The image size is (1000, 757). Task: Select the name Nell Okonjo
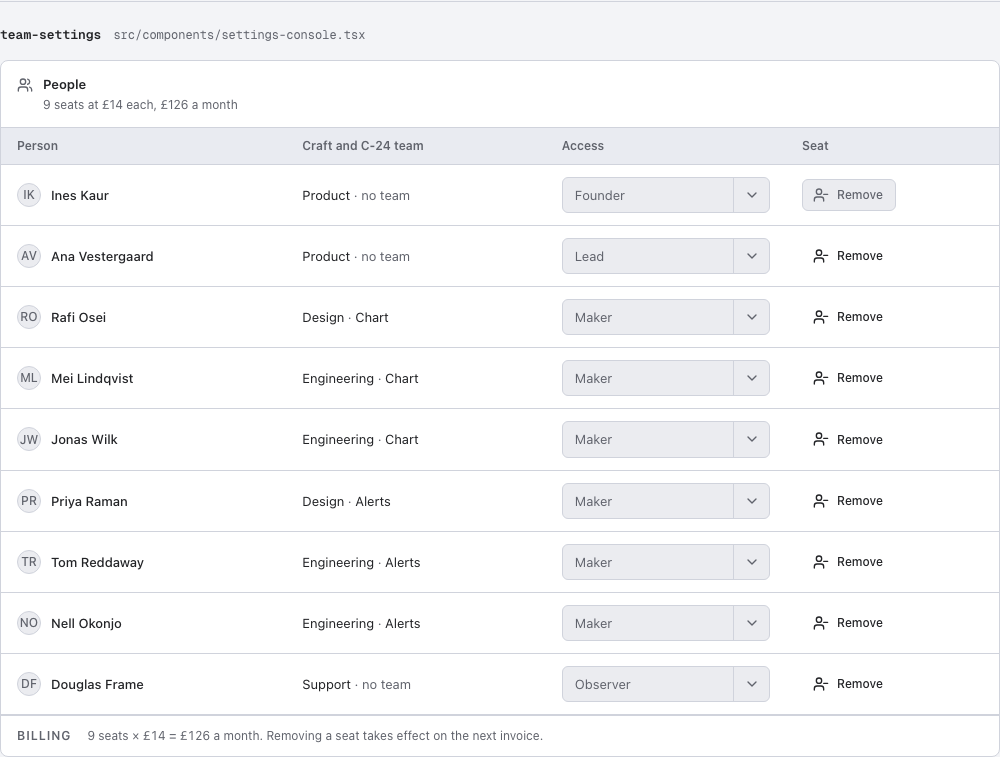(86, 624)
